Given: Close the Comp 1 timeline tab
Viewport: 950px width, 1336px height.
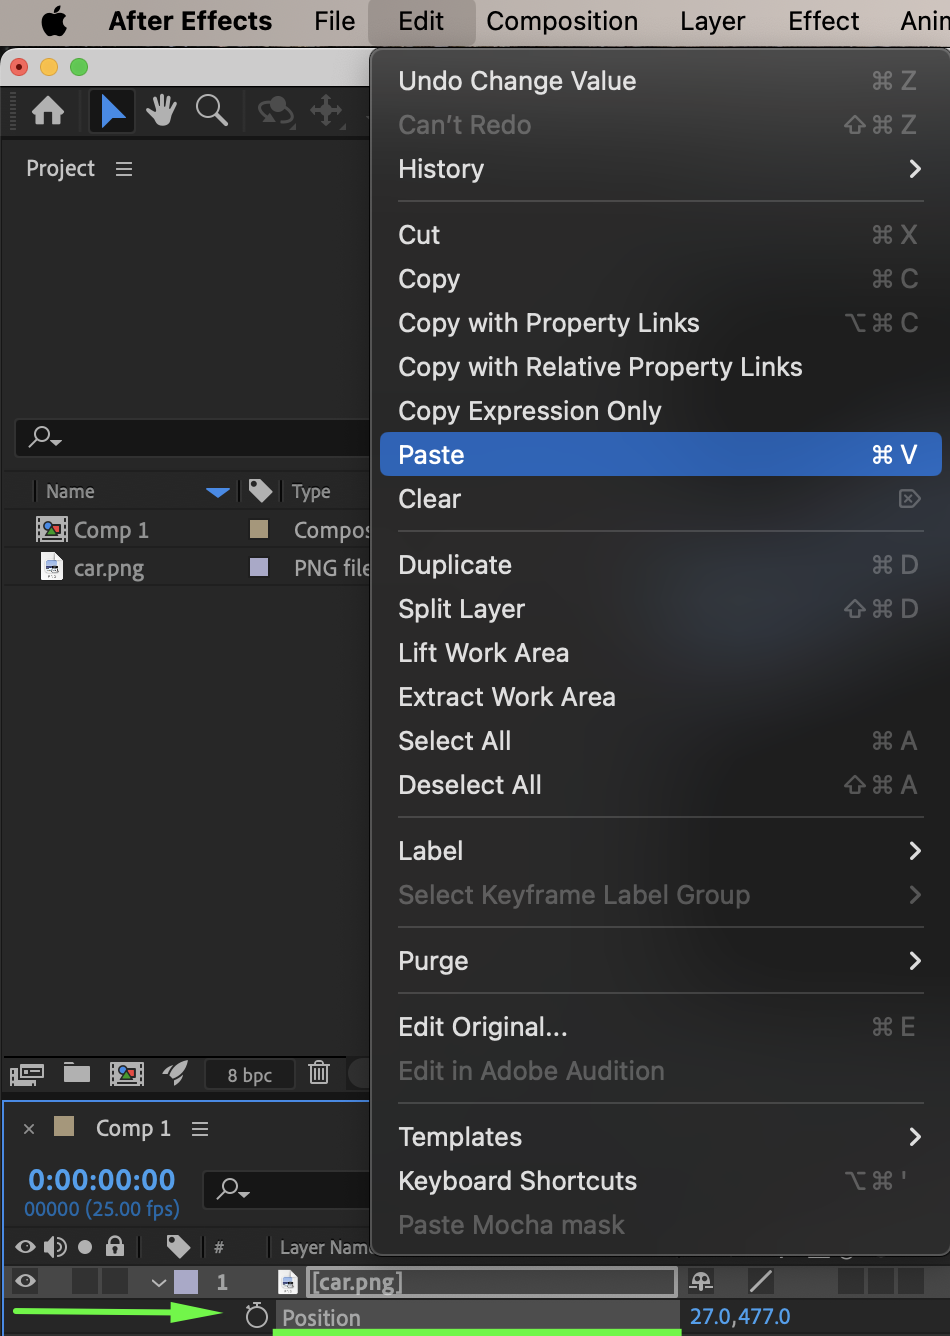Looking at the screenshot, I should click(29, 1128).
